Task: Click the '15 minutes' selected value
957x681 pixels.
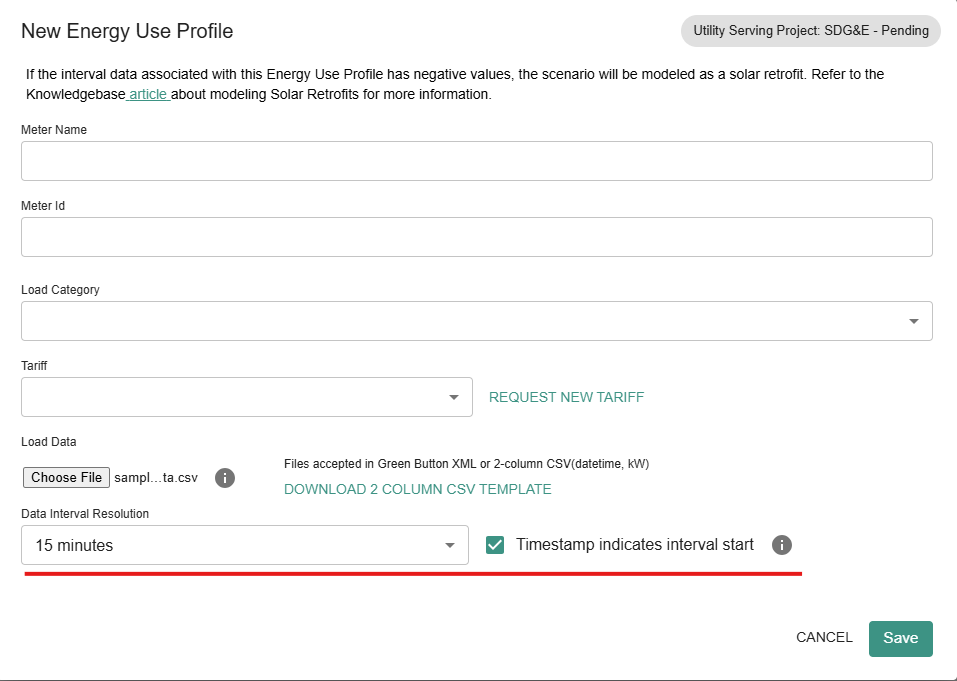Action: [x=75, y=545]
